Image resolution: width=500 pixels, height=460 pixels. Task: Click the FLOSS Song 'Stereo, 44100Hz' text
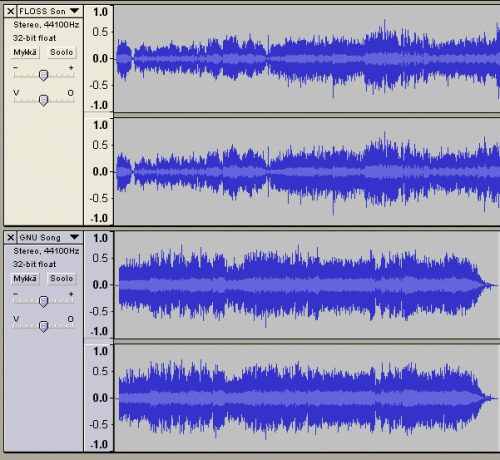point(46,25)
